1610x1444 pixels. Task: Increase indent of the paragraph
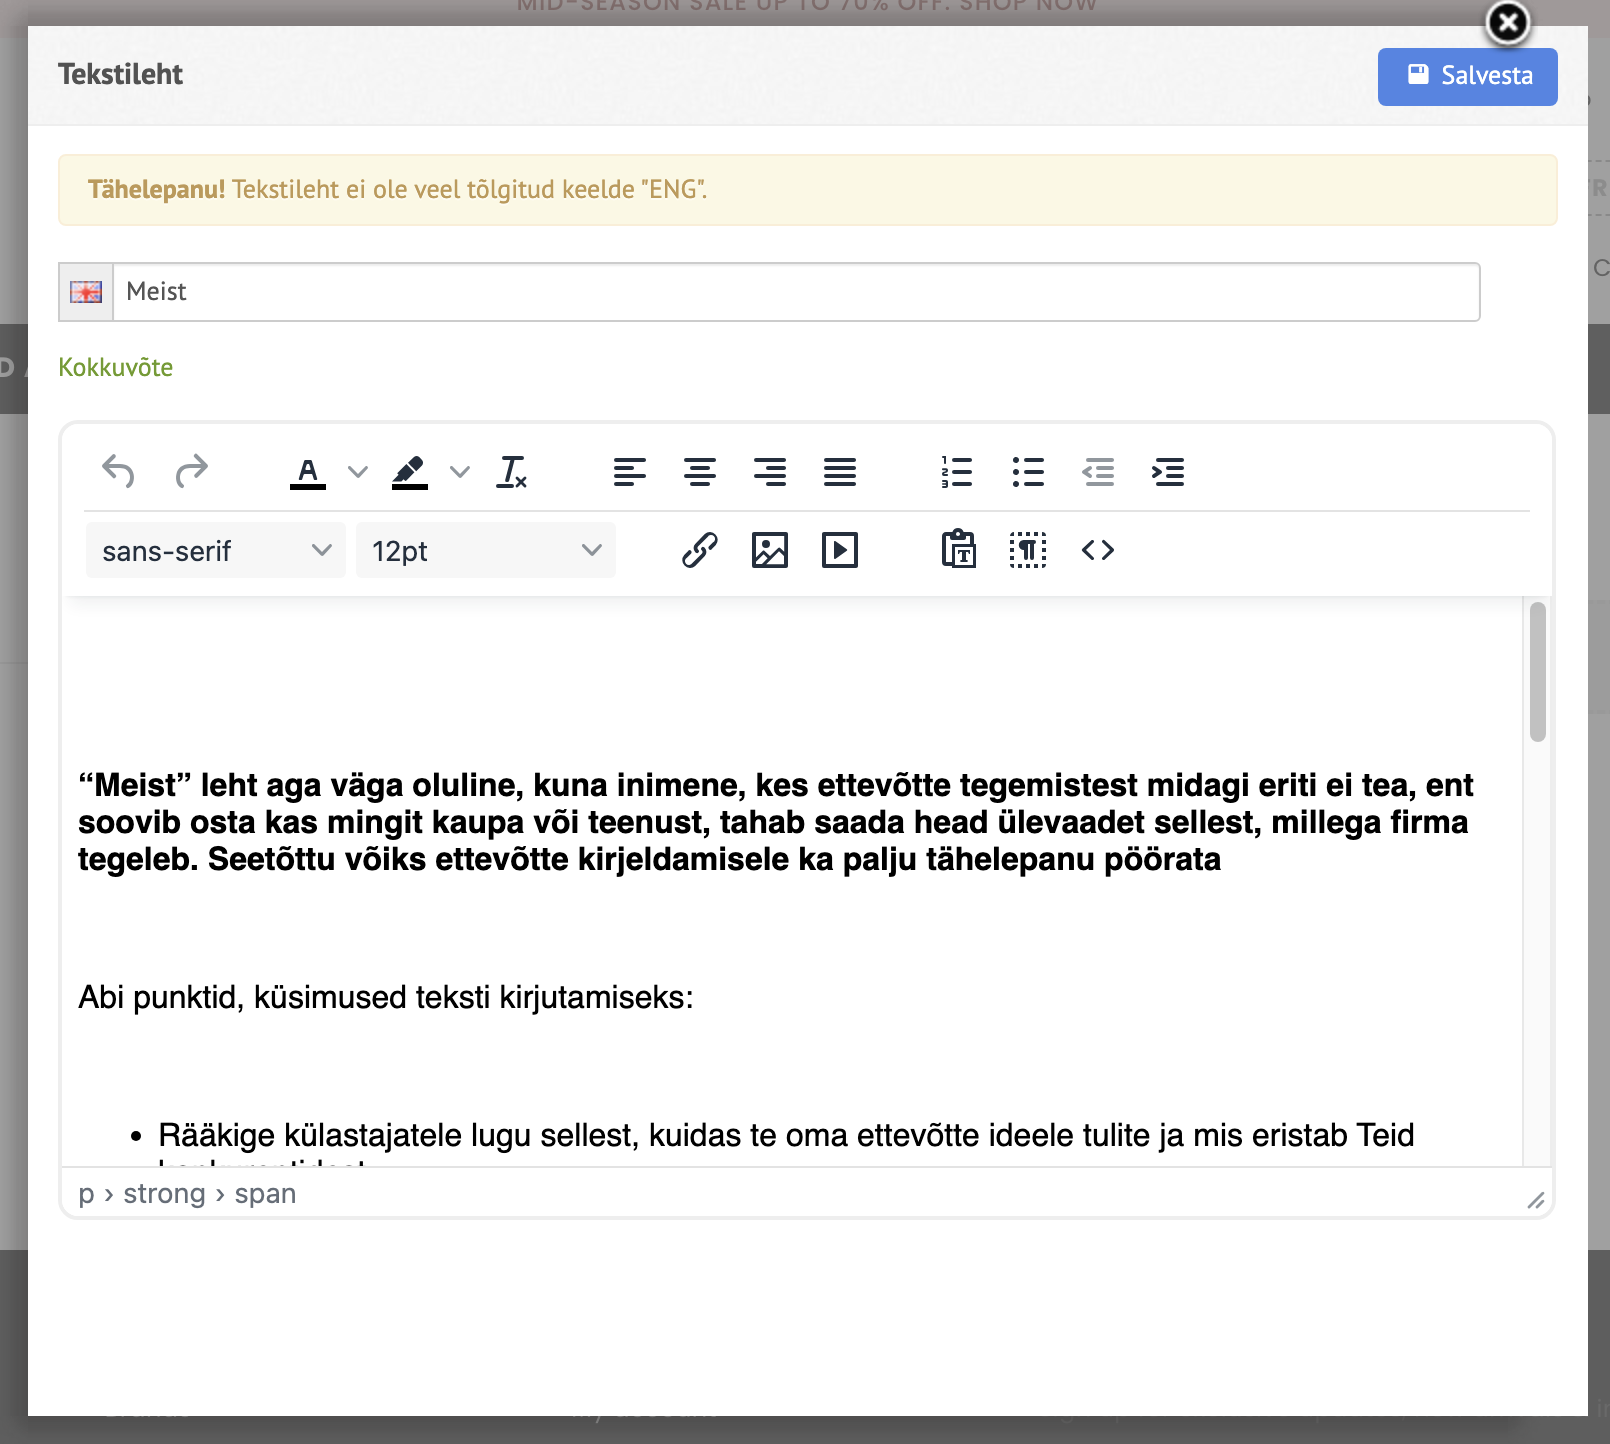pyautogui.click(x=1168, y=471)
